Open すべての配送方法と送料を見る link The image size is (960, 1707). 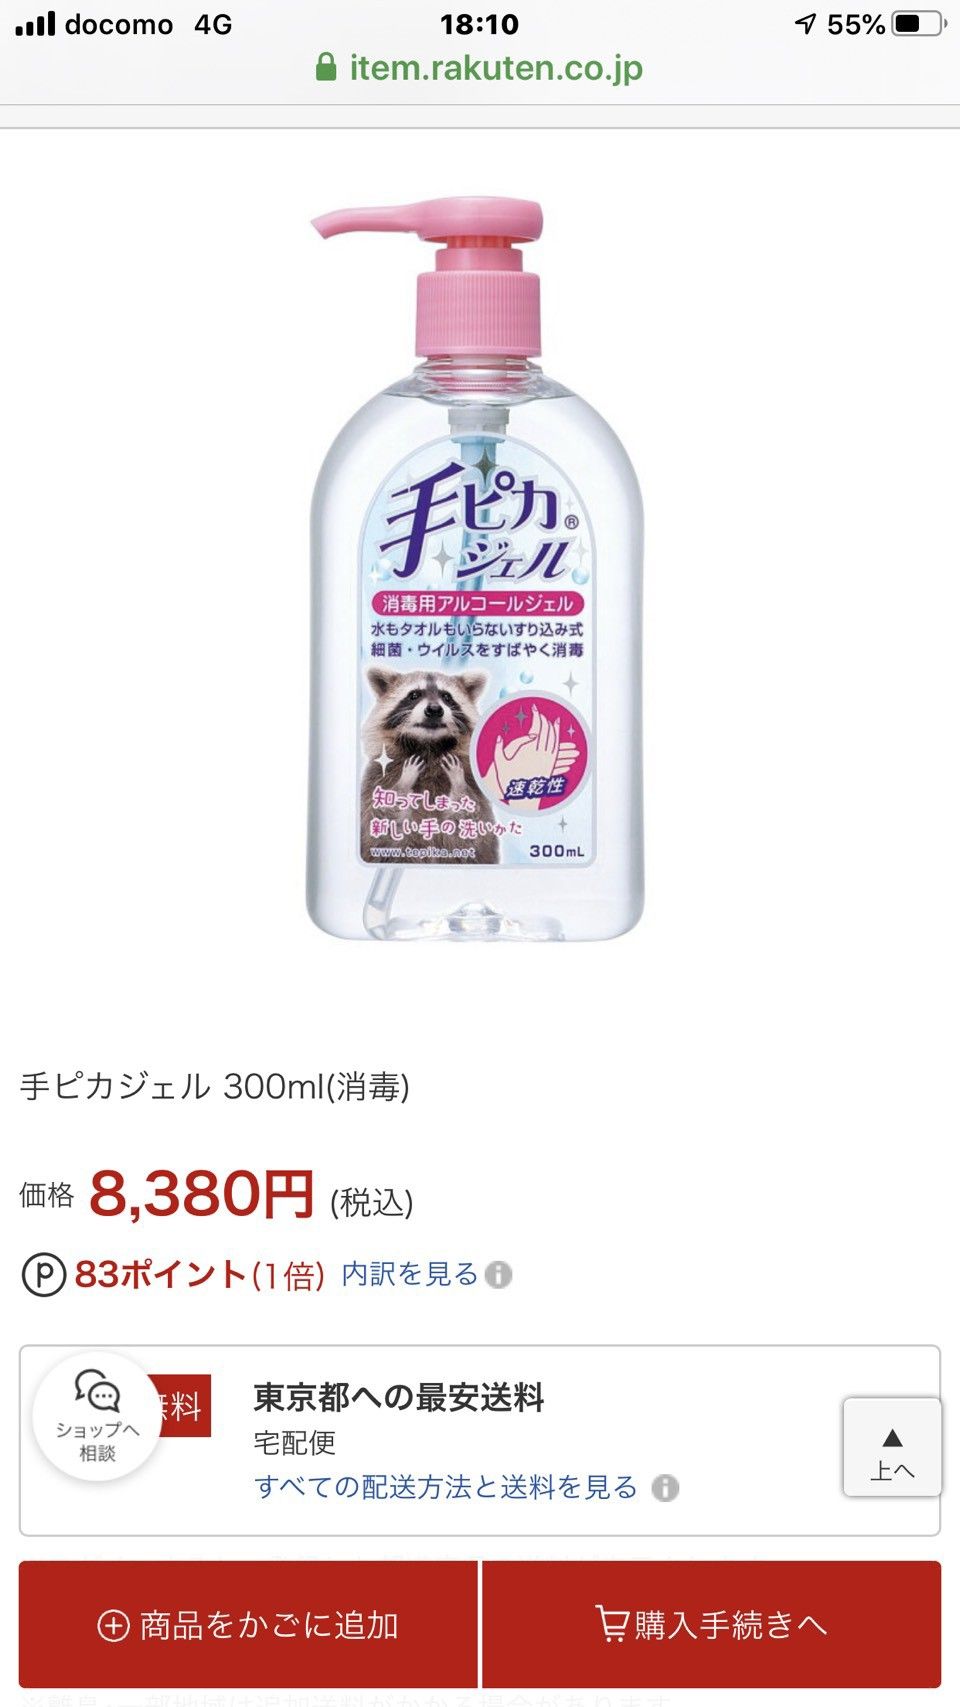[446, 1487]
